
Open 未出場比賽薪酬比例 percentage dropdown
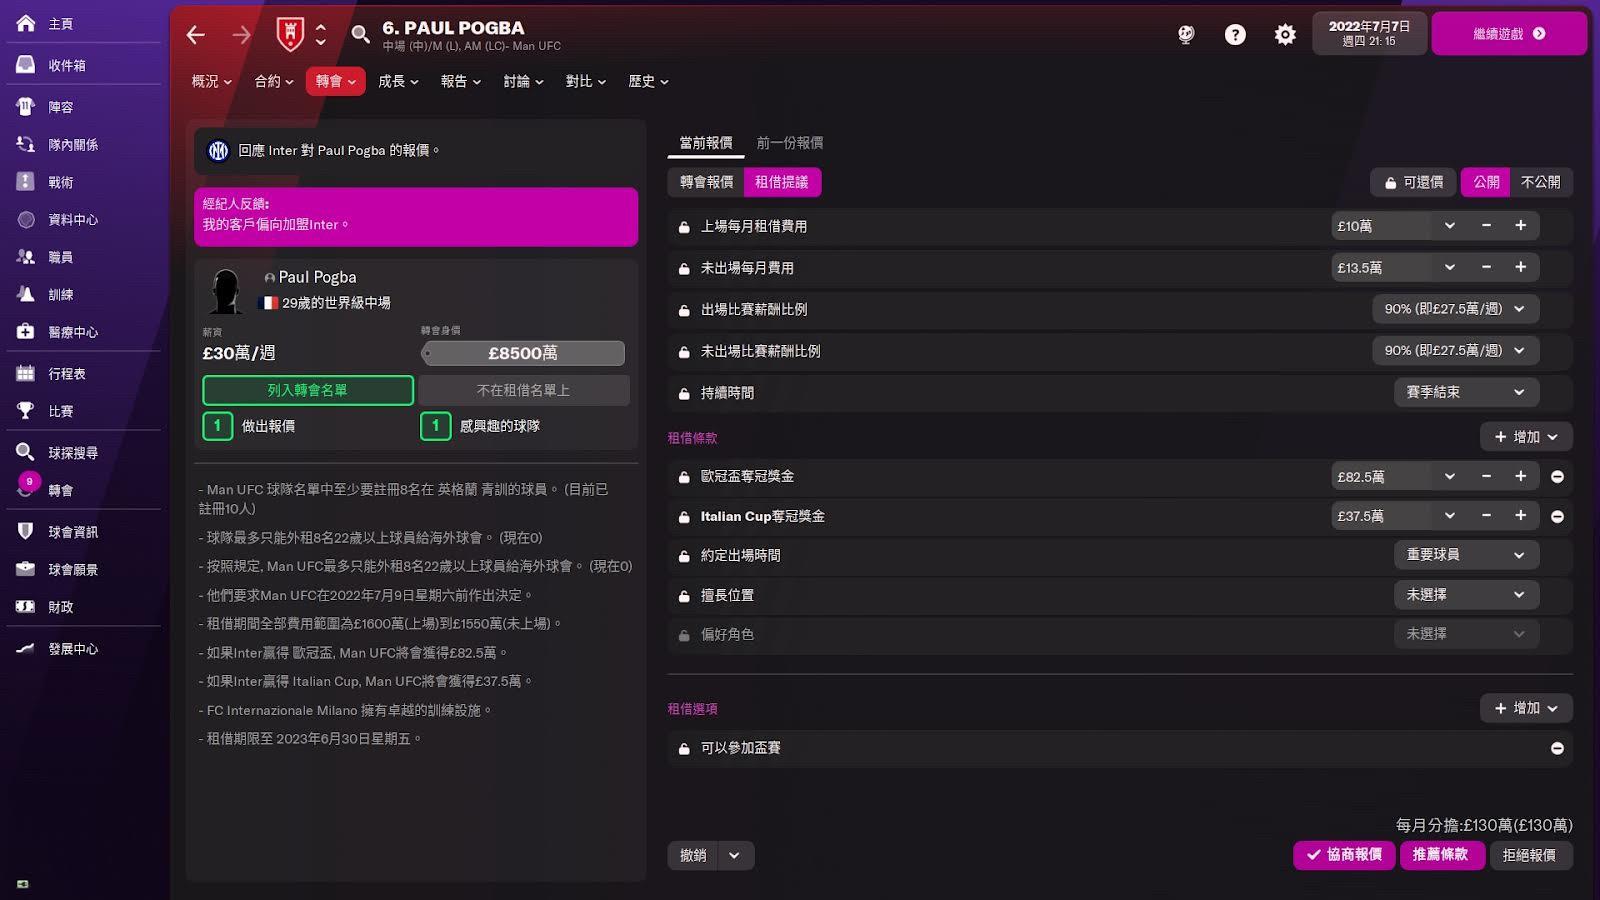coord(1455,351)
